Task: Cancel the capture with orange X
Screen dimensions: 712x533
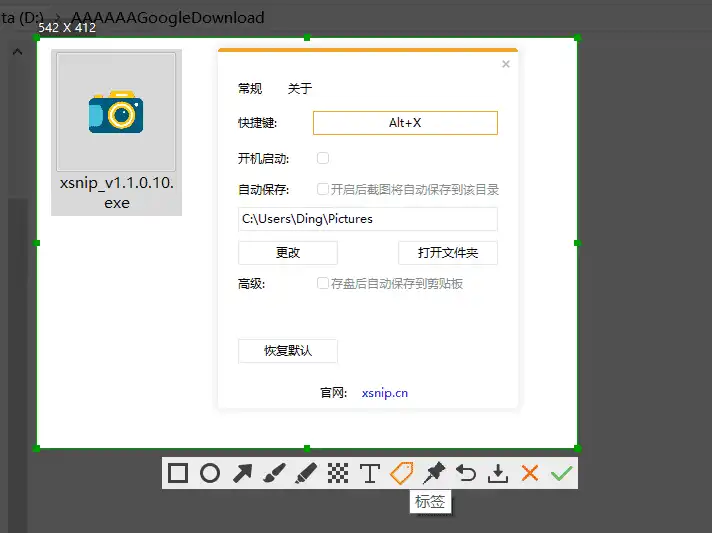Action: (530, 473)
